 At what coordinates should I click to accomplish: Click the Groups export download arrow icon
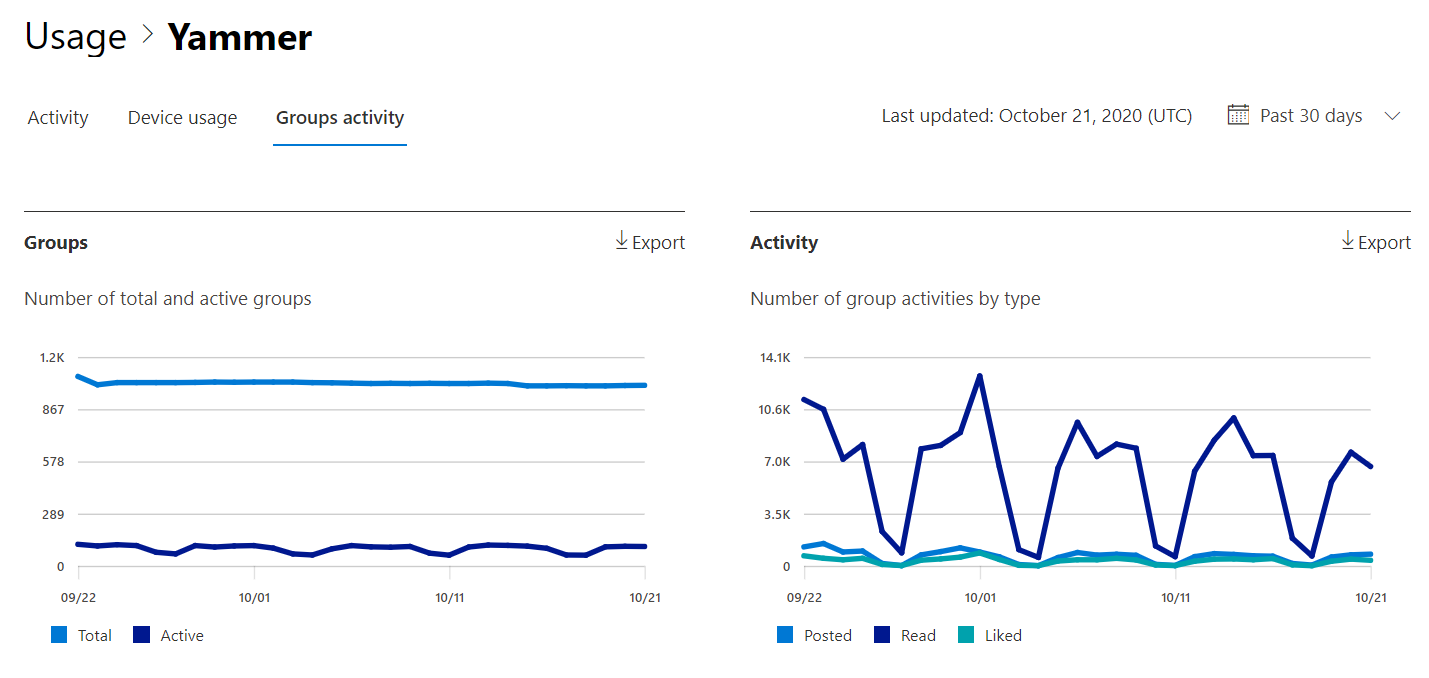pyautogui.click(x=621, y=241)
